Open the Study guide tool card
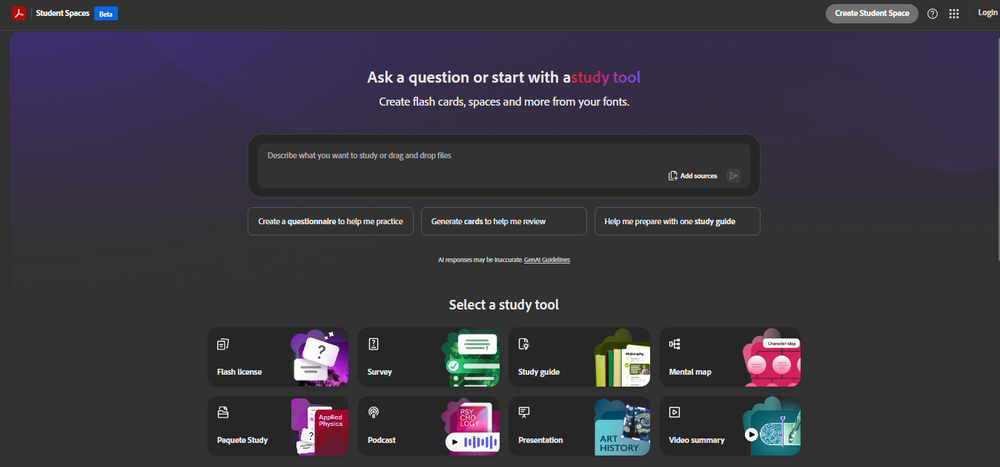The width and height of the screenshot is (1000, 467). point(579,357)
